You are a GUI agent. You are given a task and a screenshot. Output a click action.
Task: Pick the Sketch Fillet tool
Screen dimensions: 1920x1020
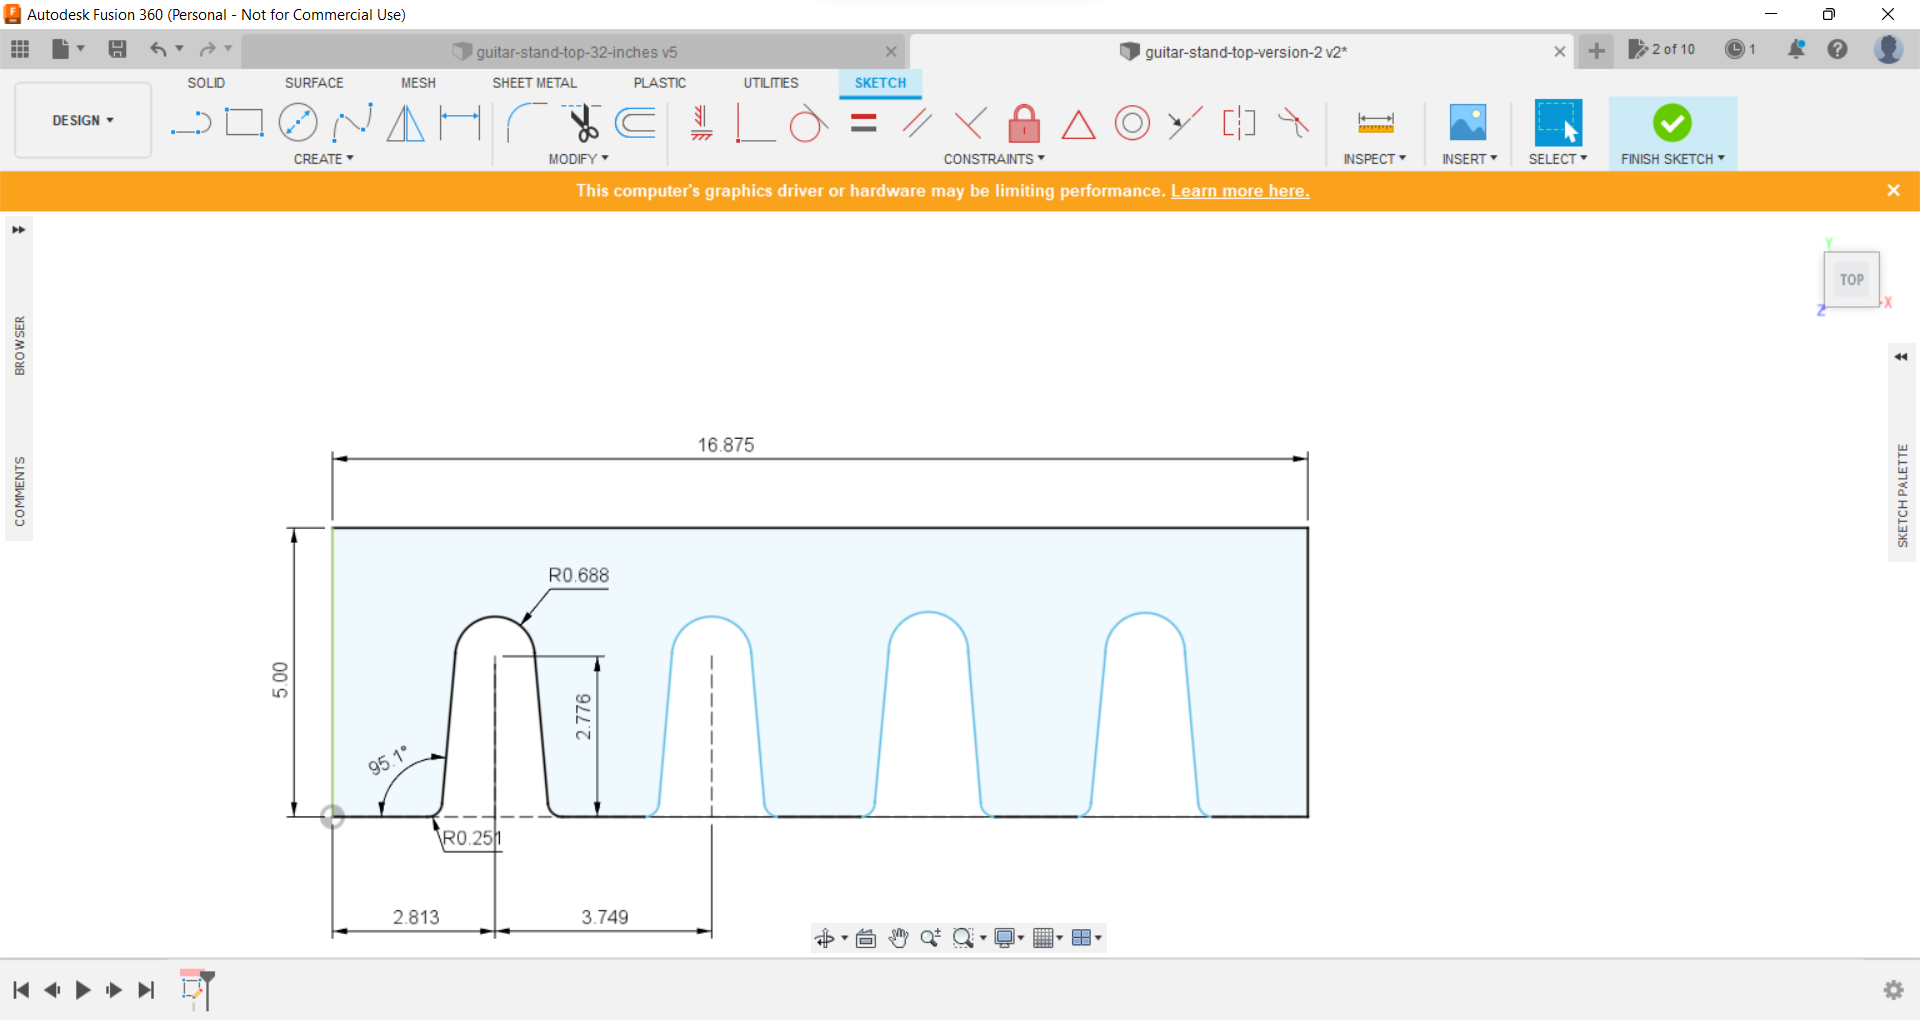525,122
